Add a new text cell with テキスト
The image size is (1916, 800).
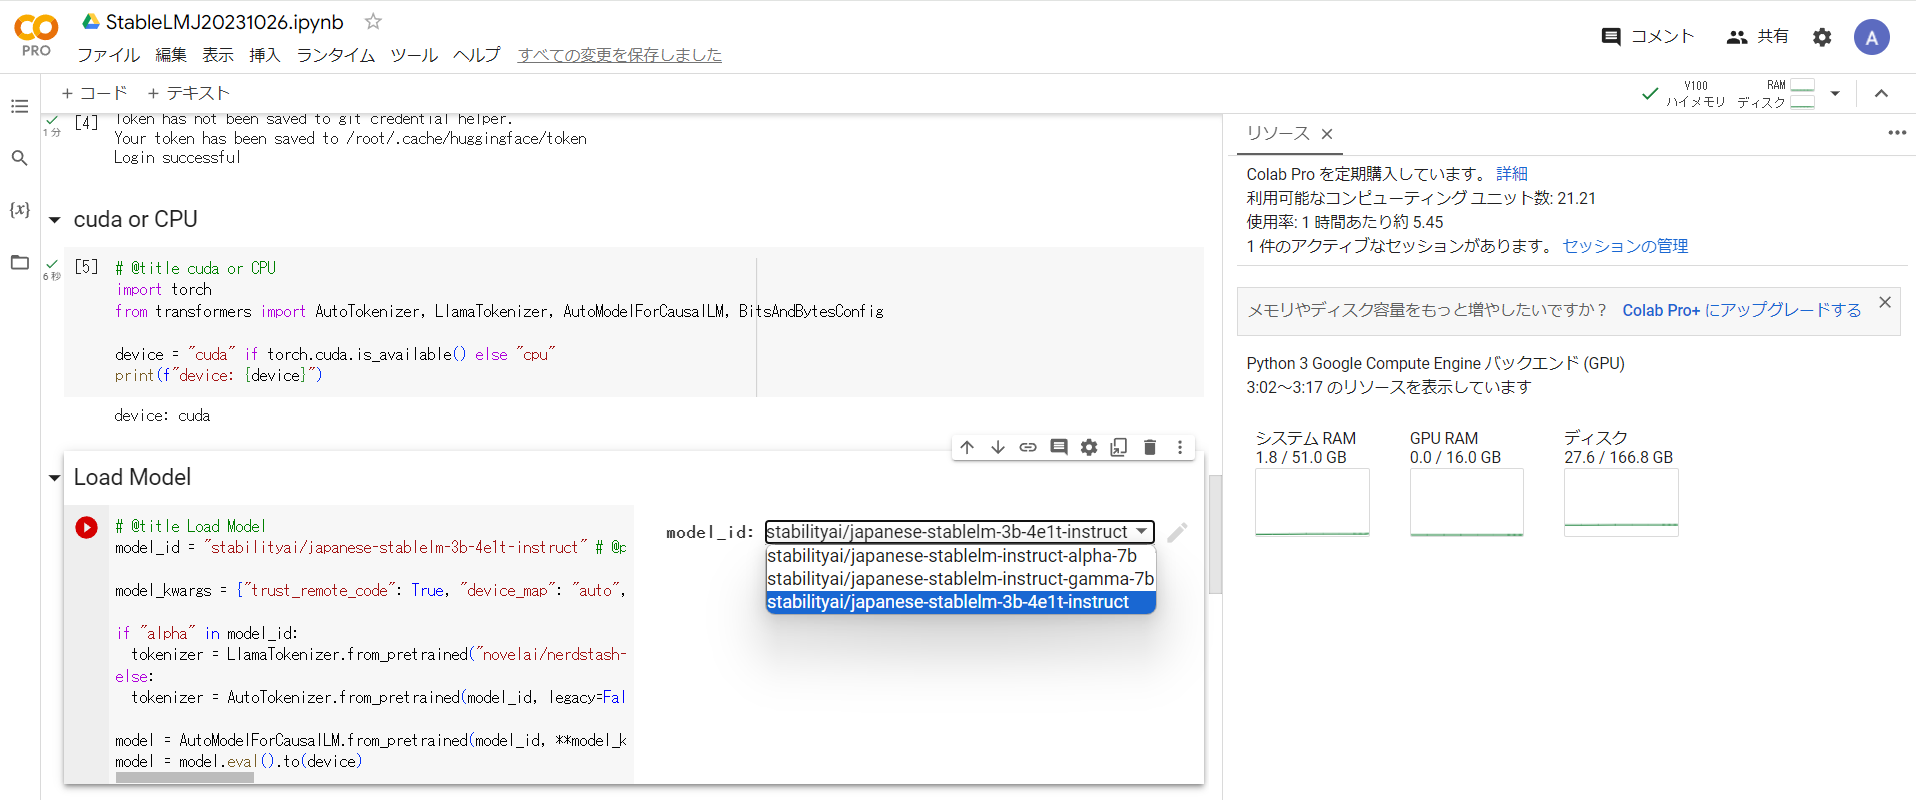click(x=188, y=93)
